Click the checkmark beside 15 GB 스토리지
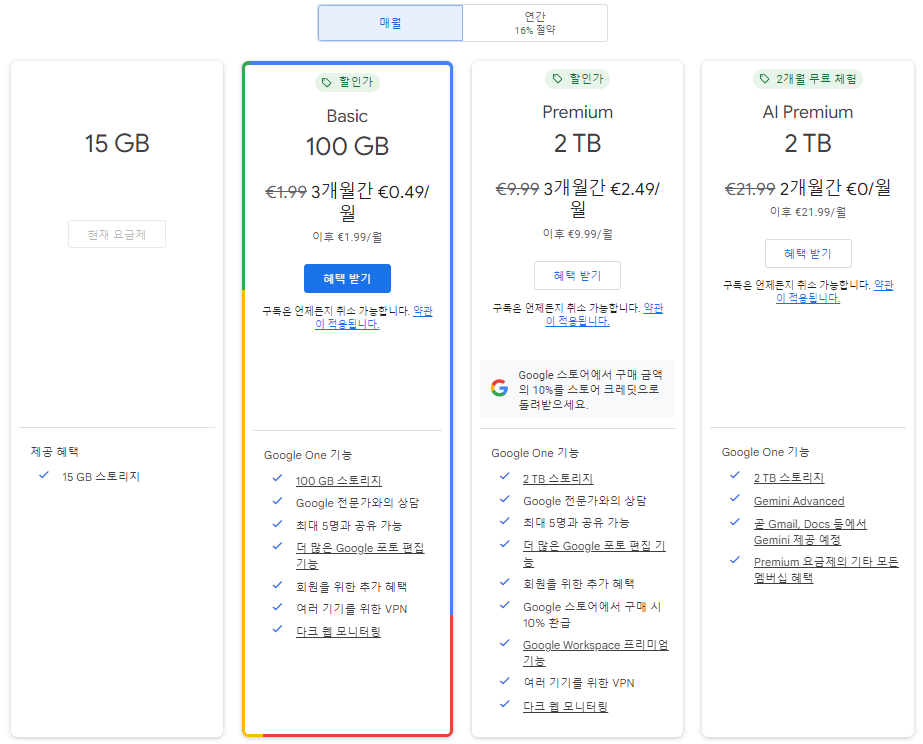The width and height of the screenshot is (923, 744). pyautogui.click(x=44, y=475)
